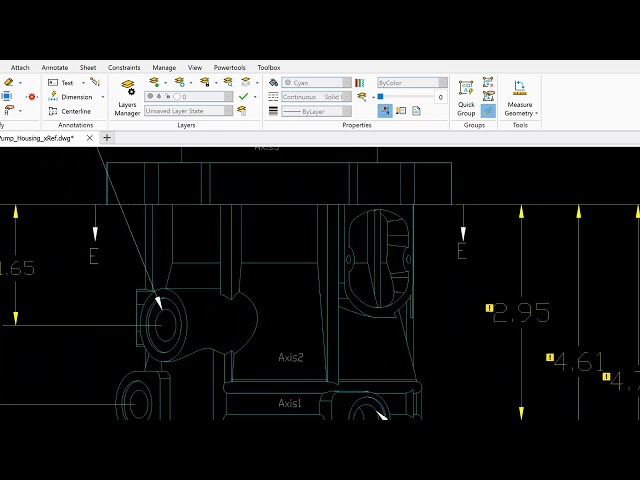
Task: Click the leader tool icon beside Text
Action: pos(95,82)
